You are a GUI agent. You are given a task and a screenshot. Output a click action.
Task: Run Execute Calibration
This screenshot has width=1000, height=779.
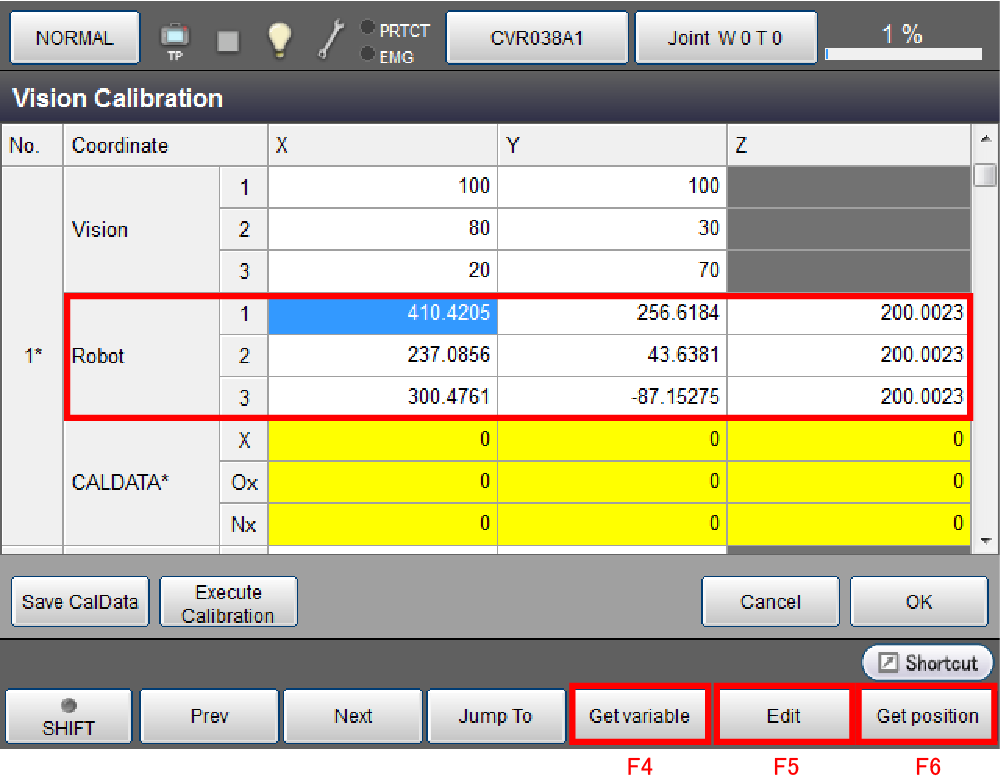228,603
